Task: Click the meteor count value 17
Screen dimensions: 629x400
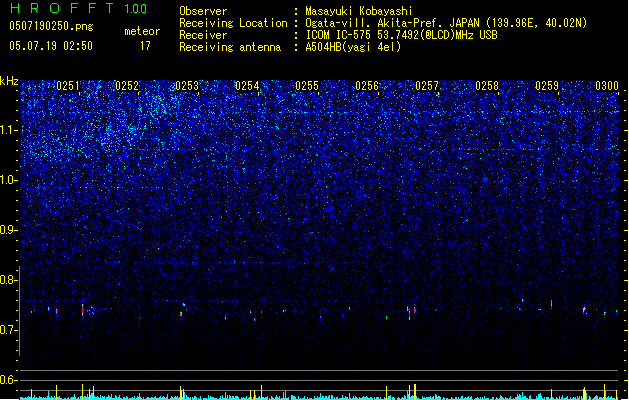Action: pyautogui.click(x=145, y=46)
